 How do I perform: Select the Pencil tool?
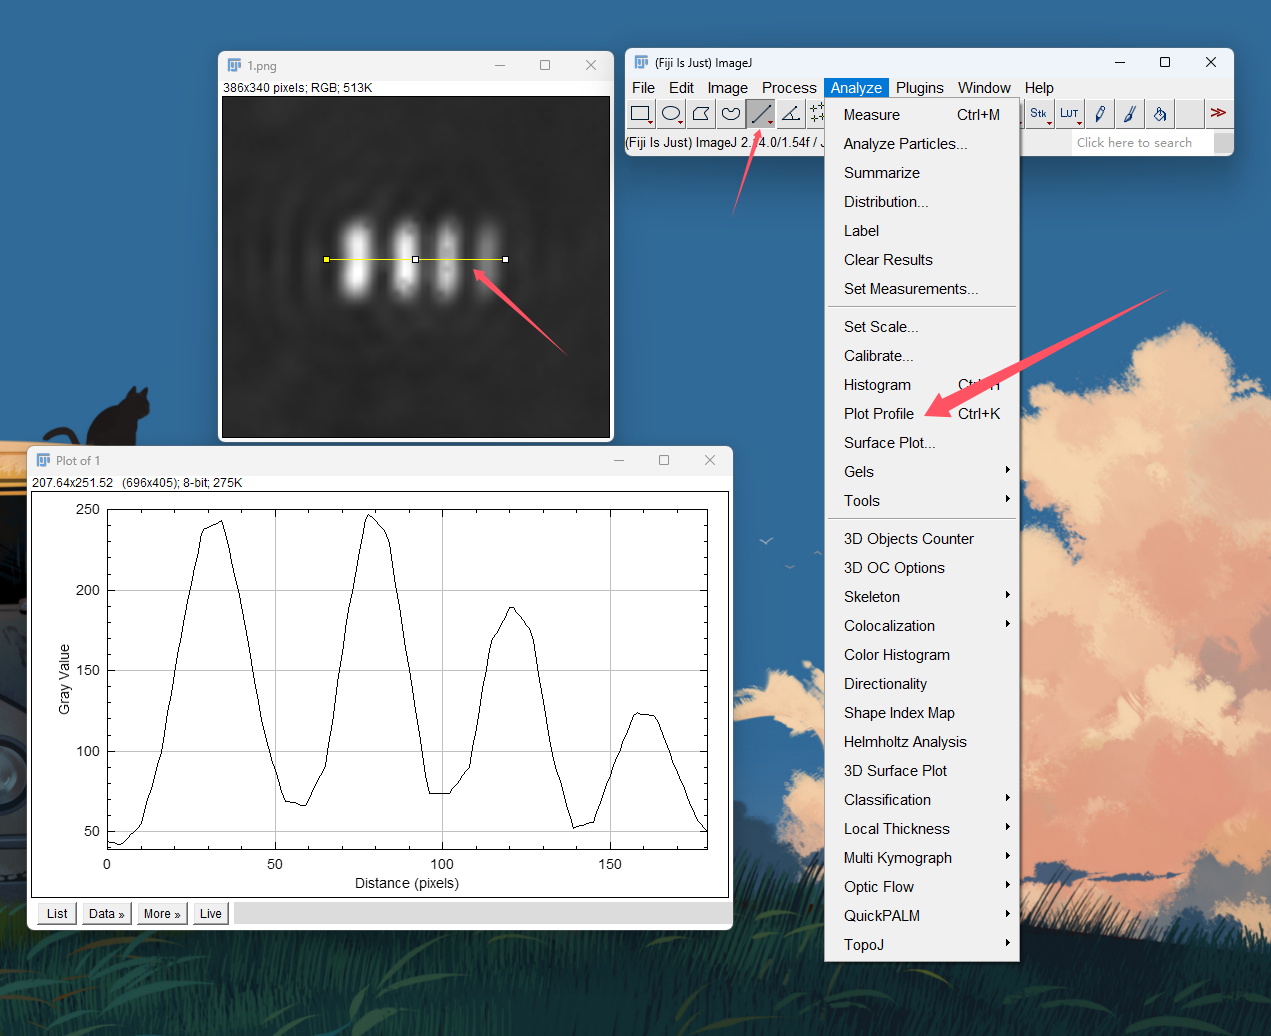coord(1100,114)
